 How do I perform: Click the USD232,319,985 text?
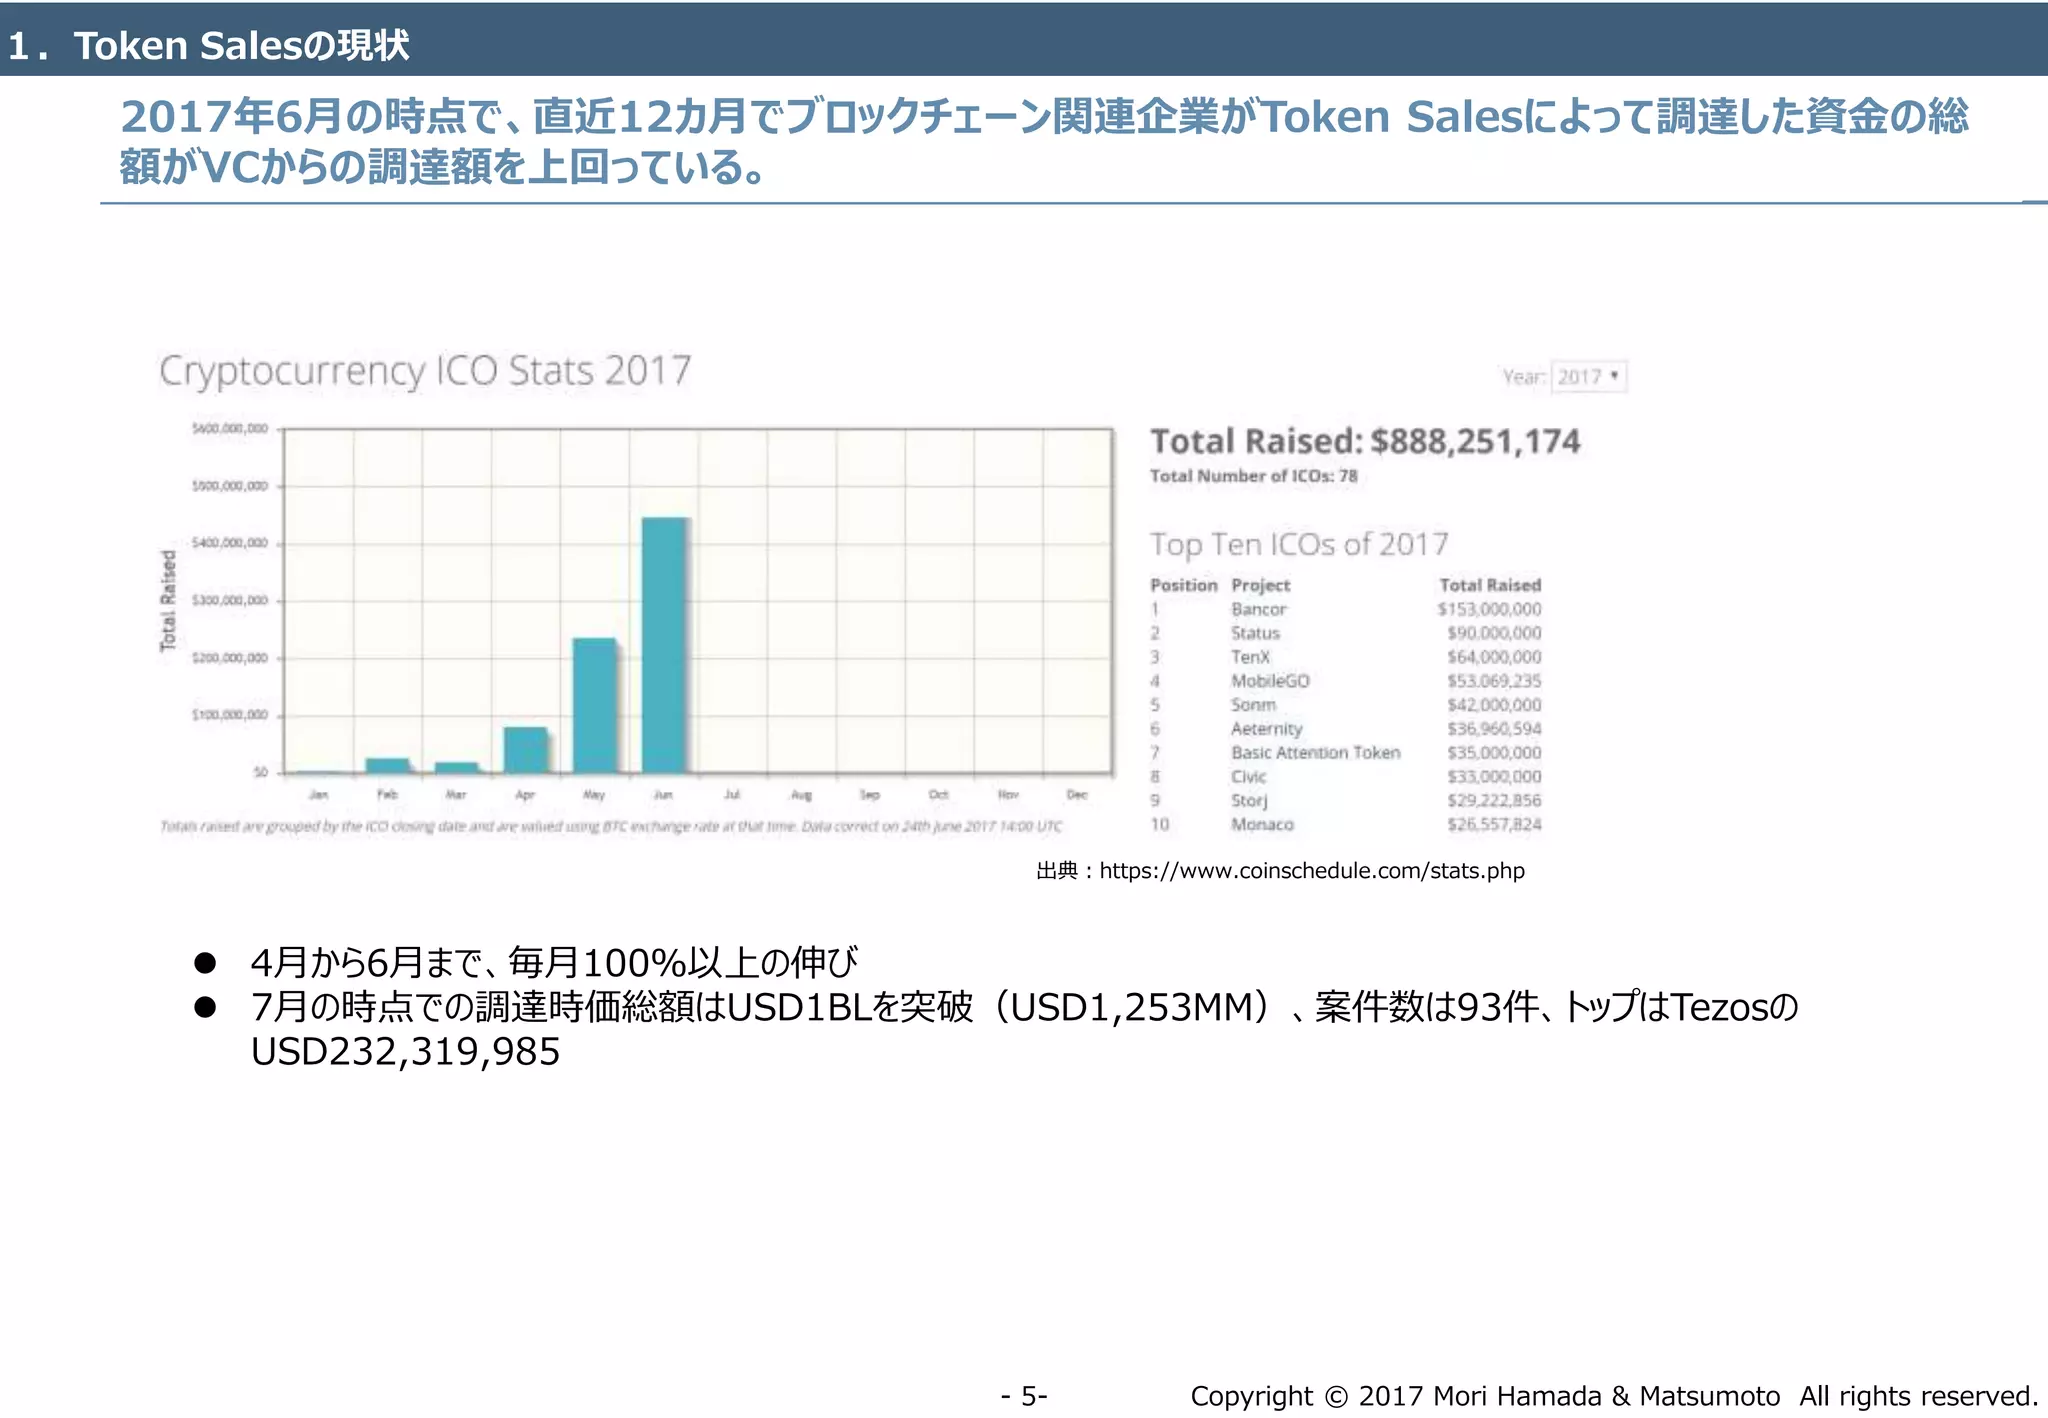405,1051
